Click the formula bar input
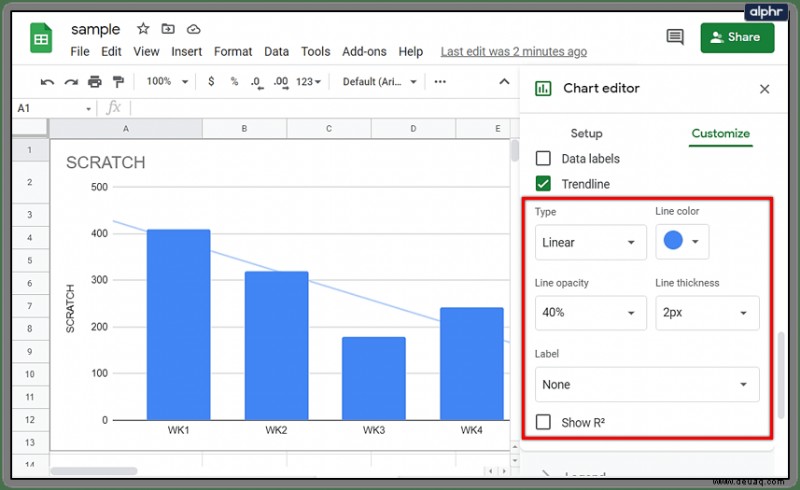Image resolution: width=800 pixels, height=490 pixels. point(324,108)
